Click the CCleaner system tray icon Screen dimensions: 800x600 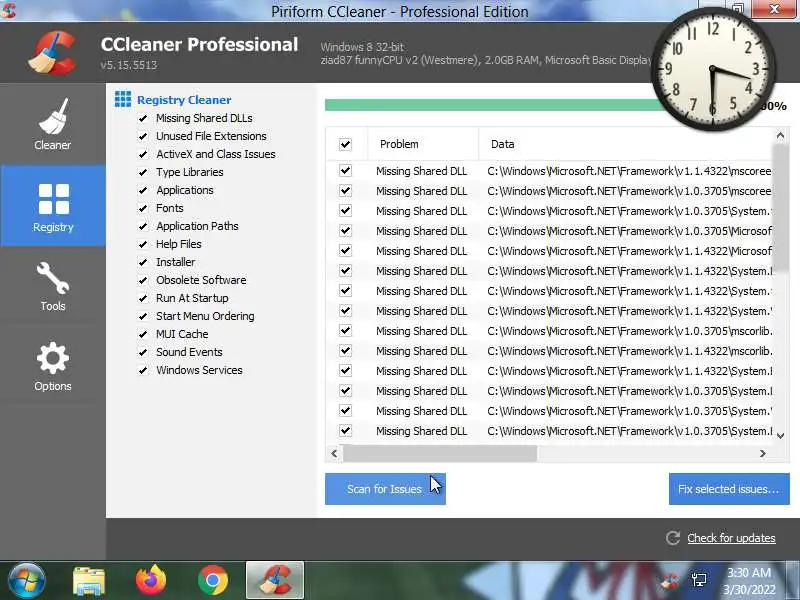coord(669,580)
